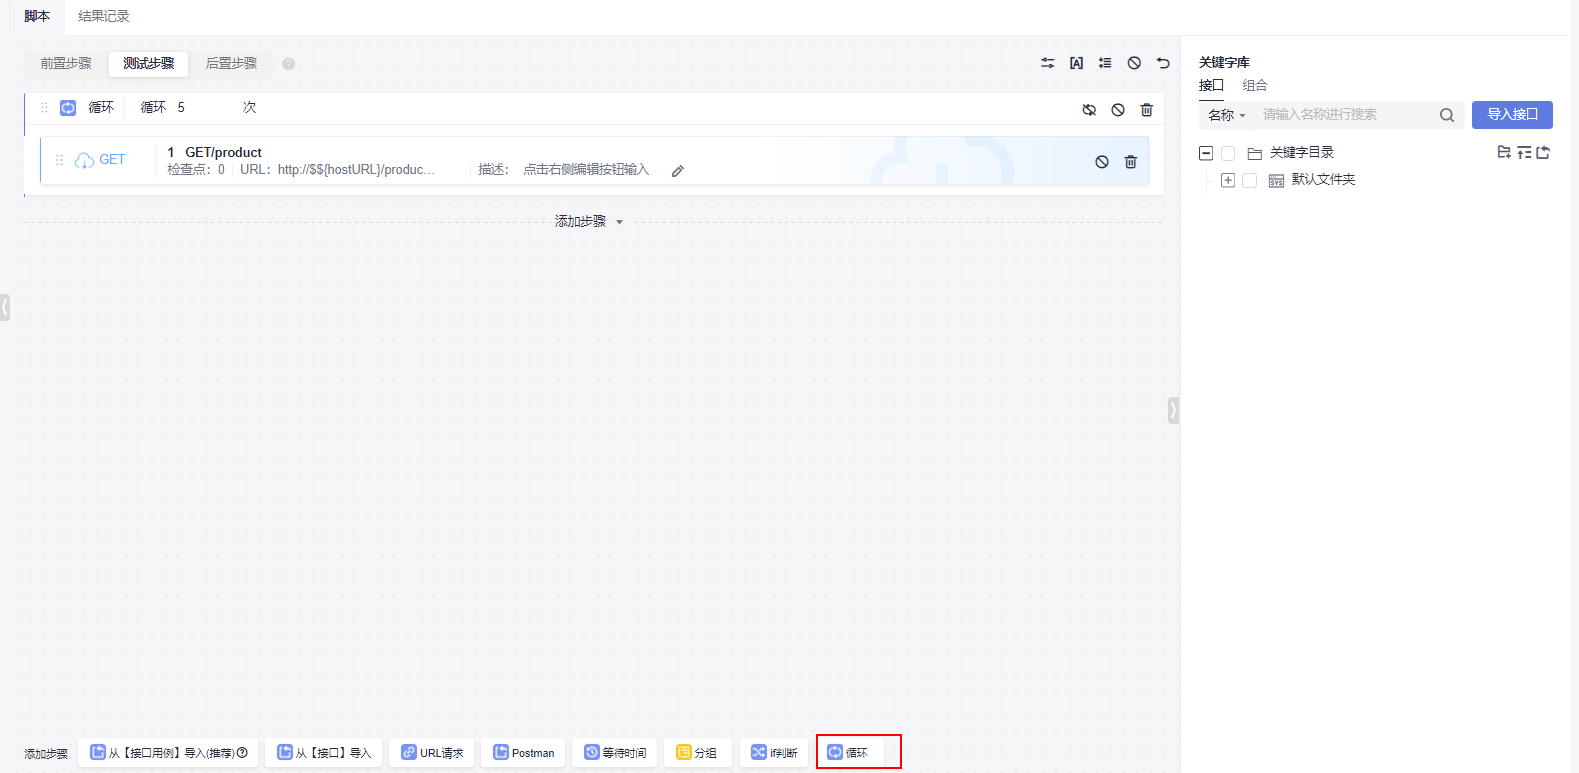Viewport: 1579px width, 773px height.
Task: Expand the 默认文件夹 tree node
Action: pyautogui.click(x=1228, y=181)
